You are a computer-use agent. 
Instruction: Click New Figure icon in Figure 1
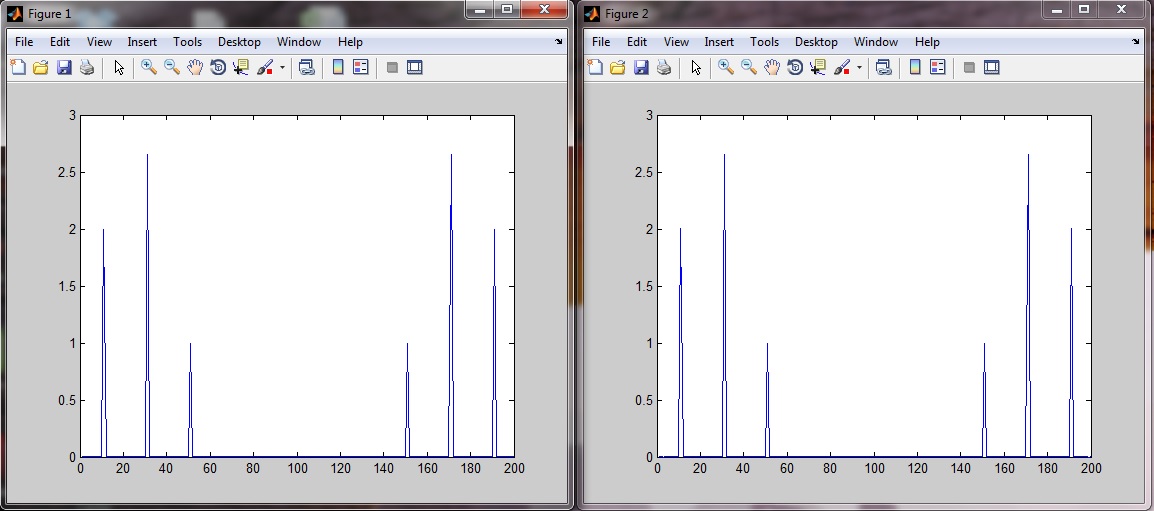click(x=17, y=68)
